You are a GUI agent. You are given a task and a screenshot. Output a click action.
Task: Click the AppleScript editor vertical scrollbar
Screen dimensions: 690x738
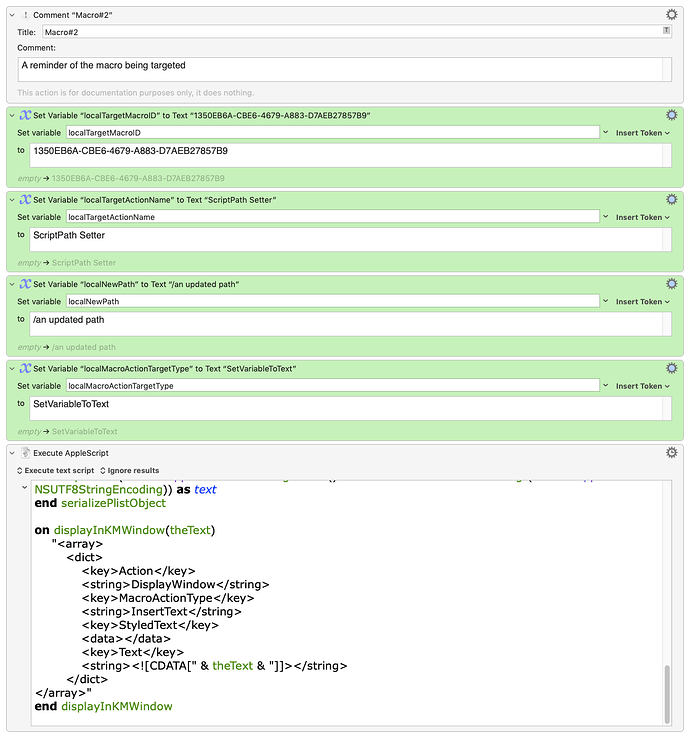[667, 690]
